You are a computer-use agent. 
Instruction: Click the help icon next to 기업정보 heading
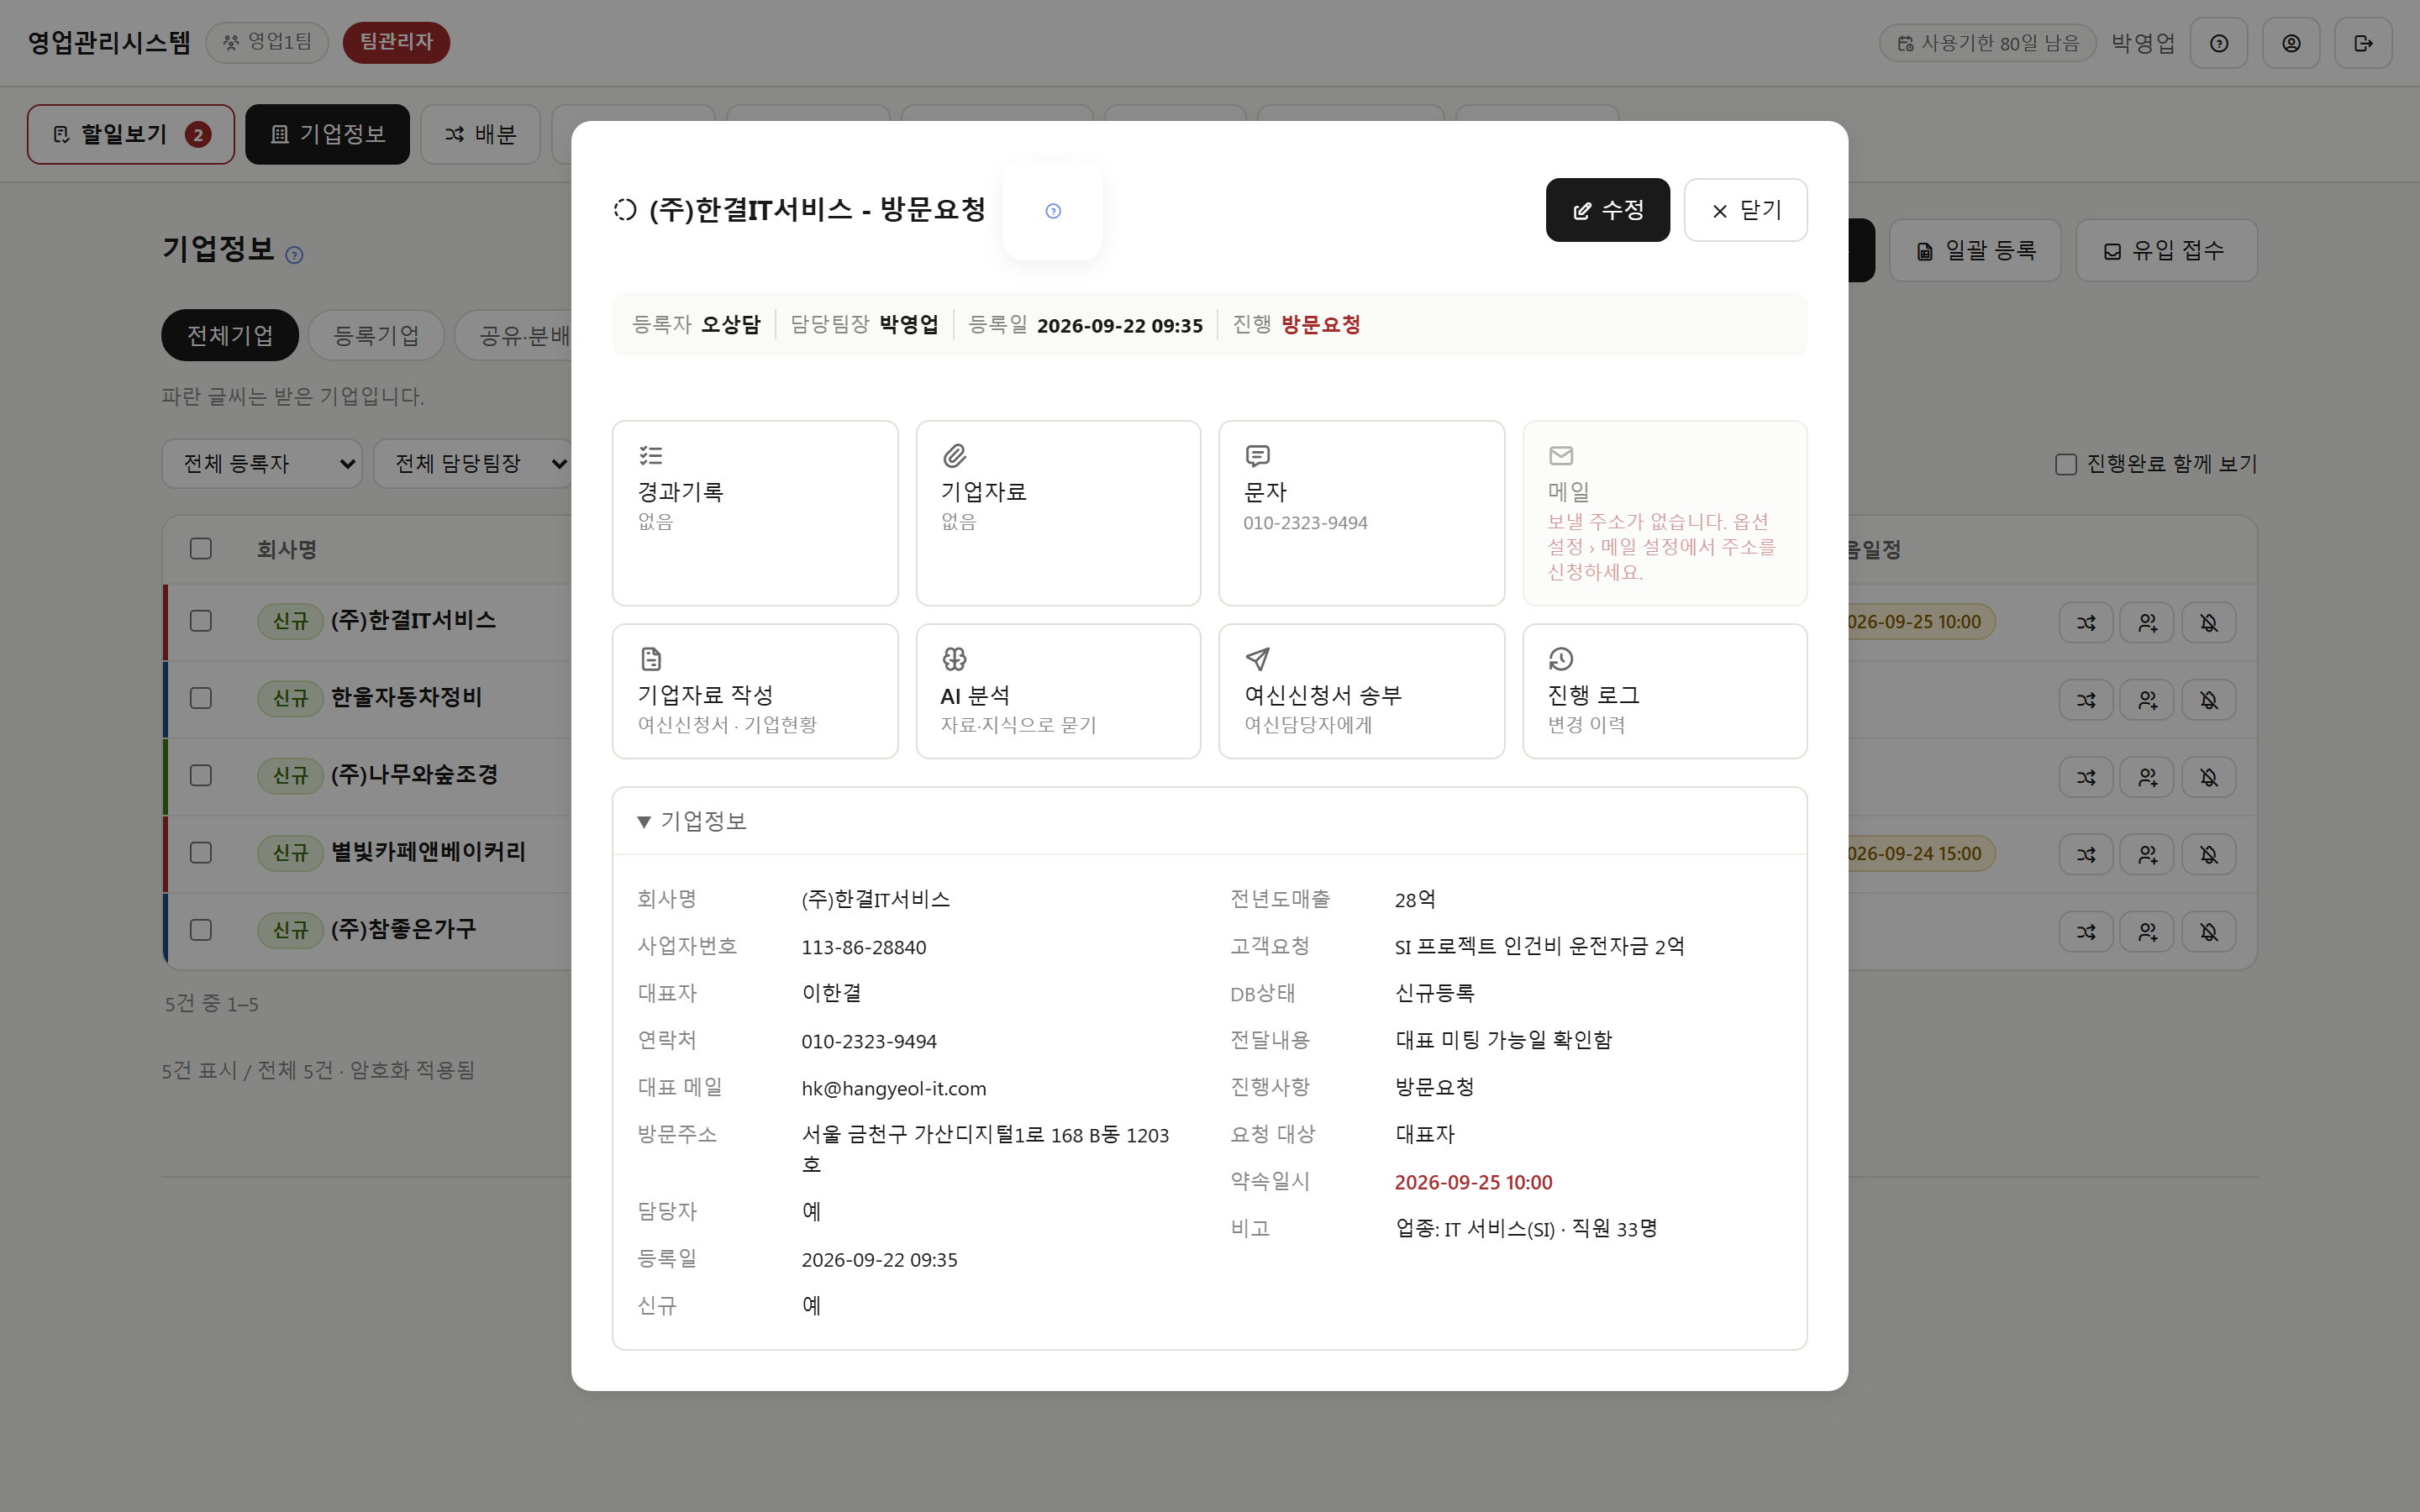(x=294, y=255)
